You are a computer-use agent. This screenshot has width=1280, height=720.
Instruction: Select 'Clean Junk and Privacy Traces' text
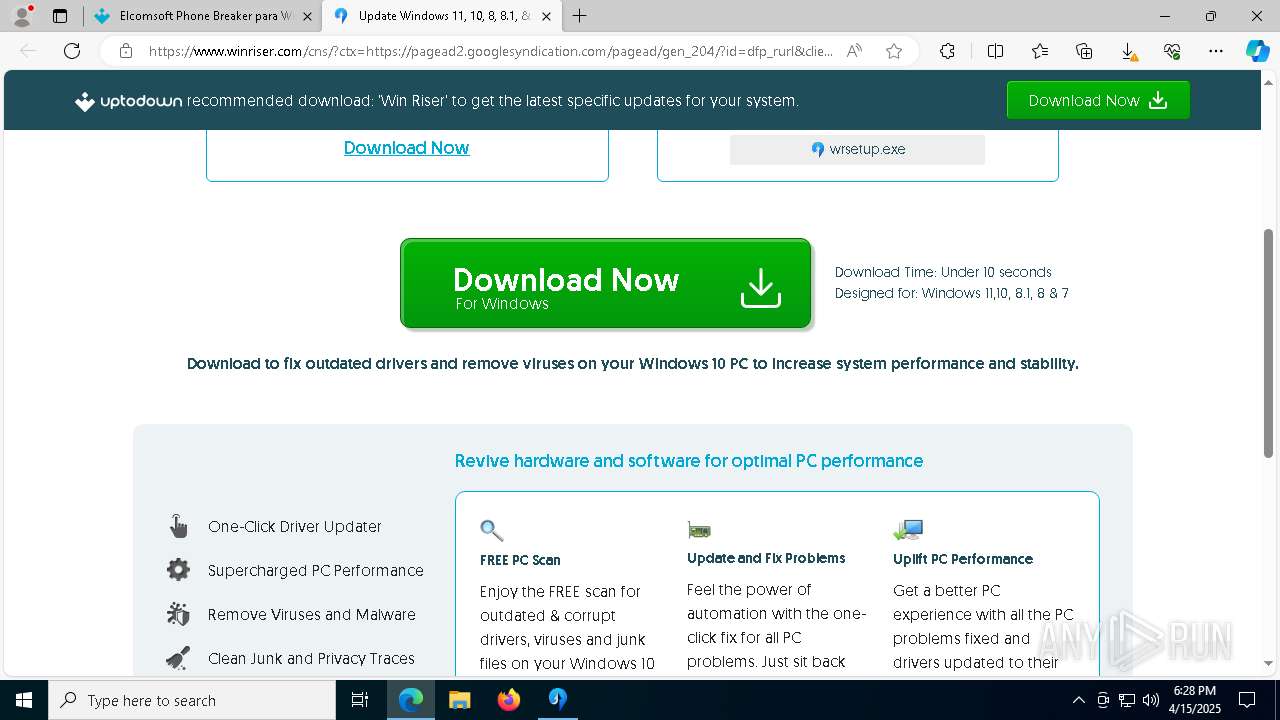(x=311, y=658)
